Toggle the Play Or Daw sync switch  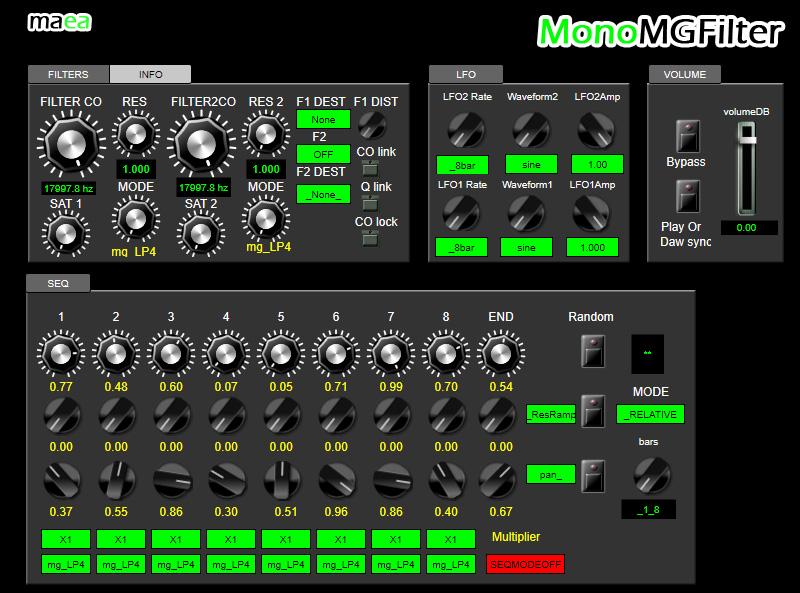[x=688, y=196]
